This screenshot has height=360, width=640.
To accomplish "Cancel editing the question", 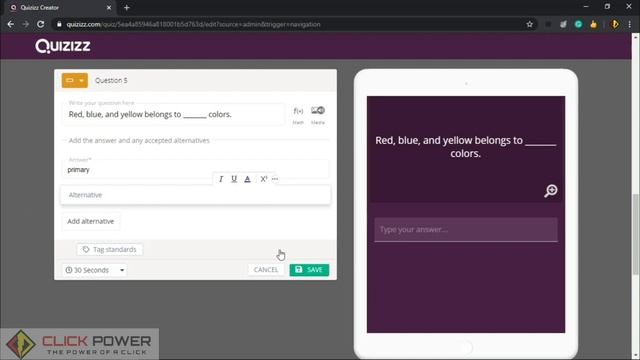I will pos(266,270).
